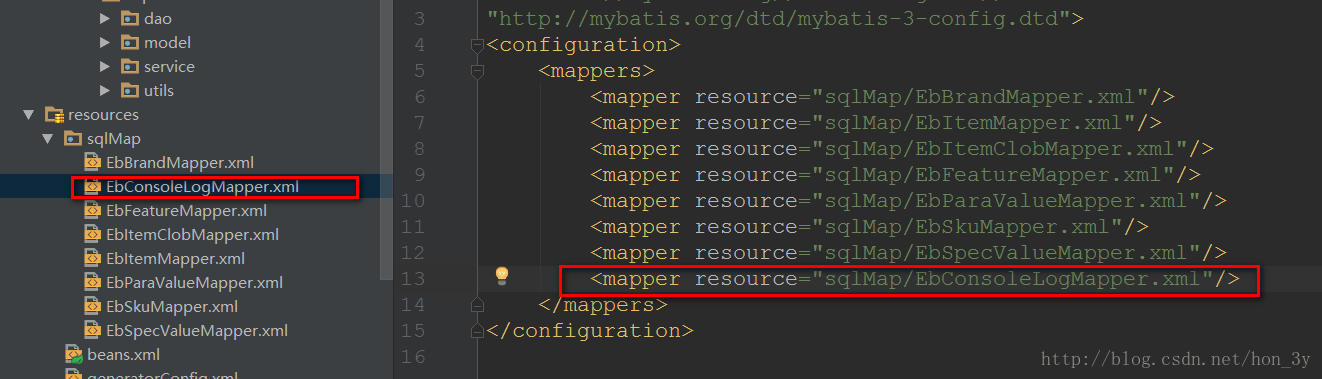Image resolution: width=1322 pixels, height=379 pixels.
Task: Click the EbItemClobMapper.xml file icon
Action: point(92,234)
